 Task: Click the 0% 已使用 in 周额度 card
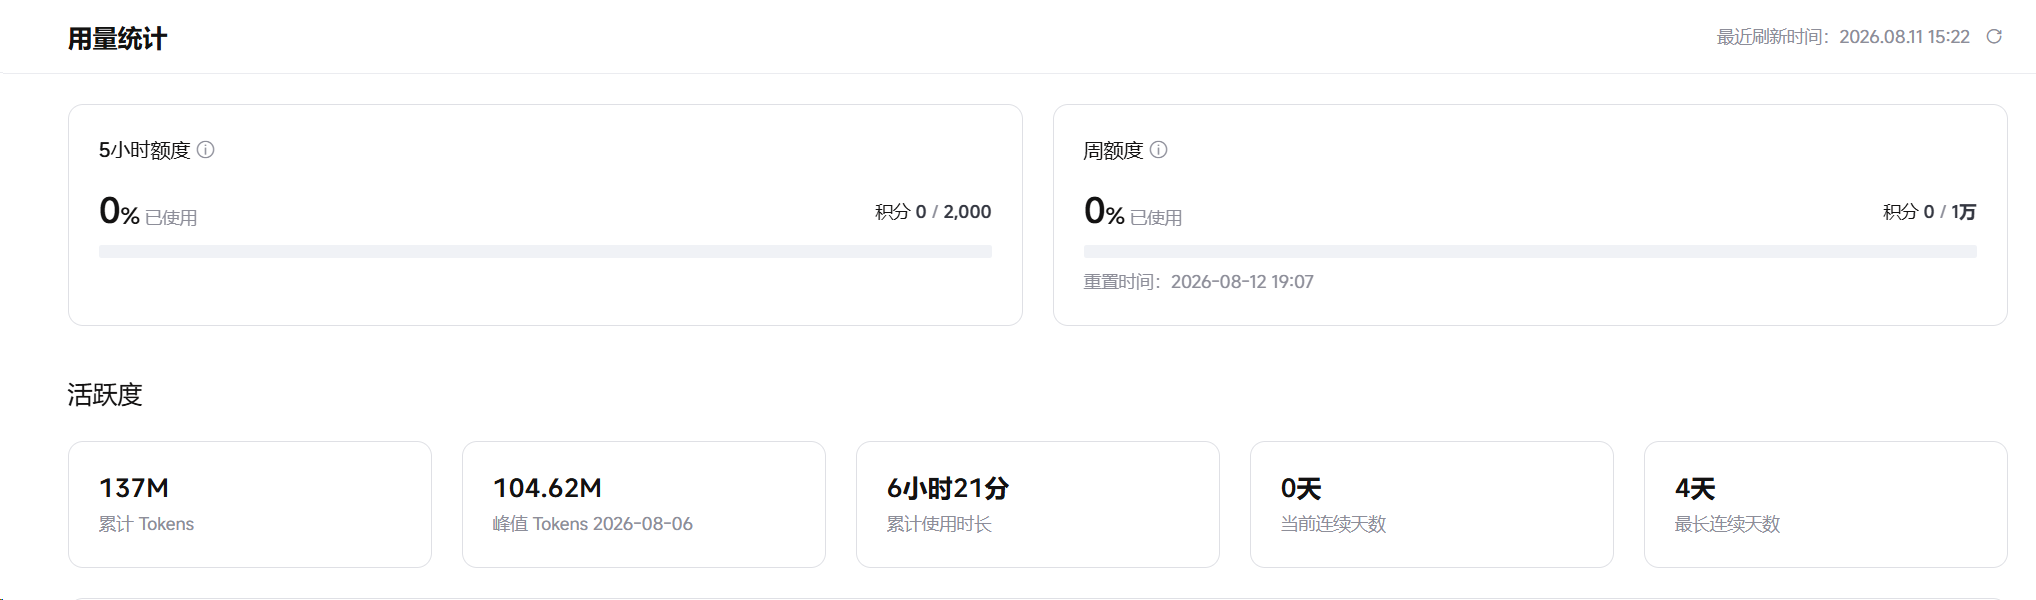point(1133,212)
